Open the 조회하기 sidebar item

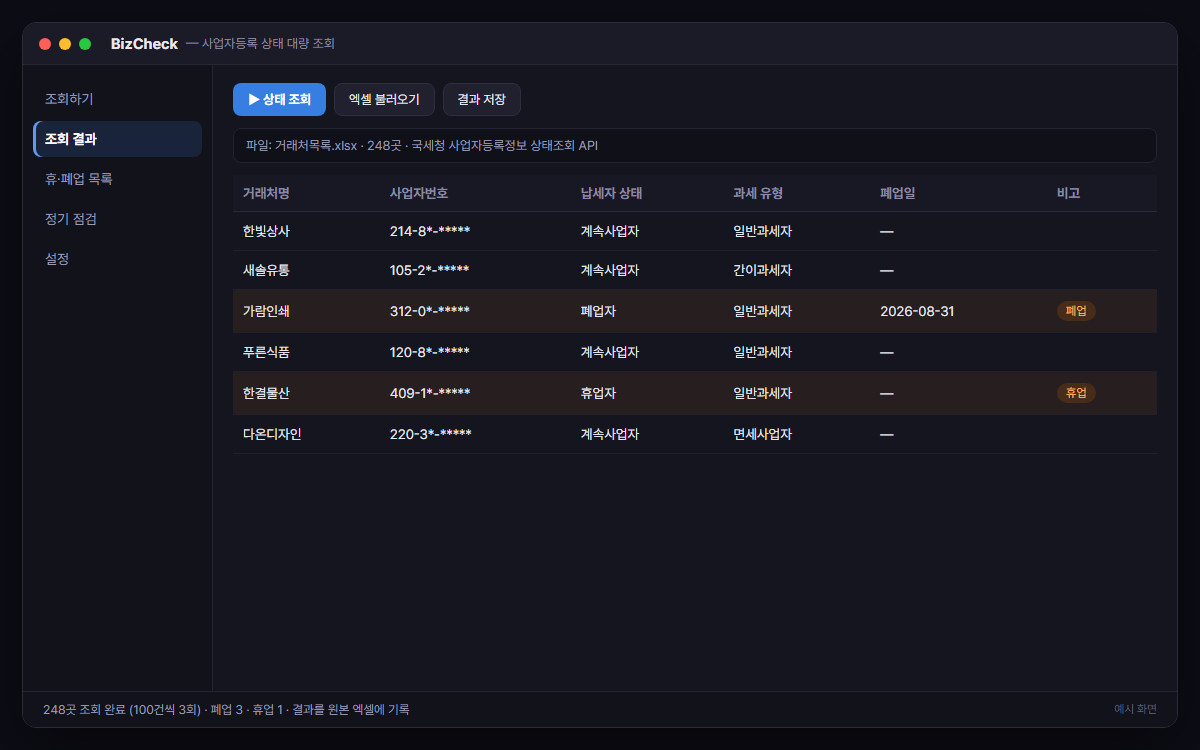(118, 100)
